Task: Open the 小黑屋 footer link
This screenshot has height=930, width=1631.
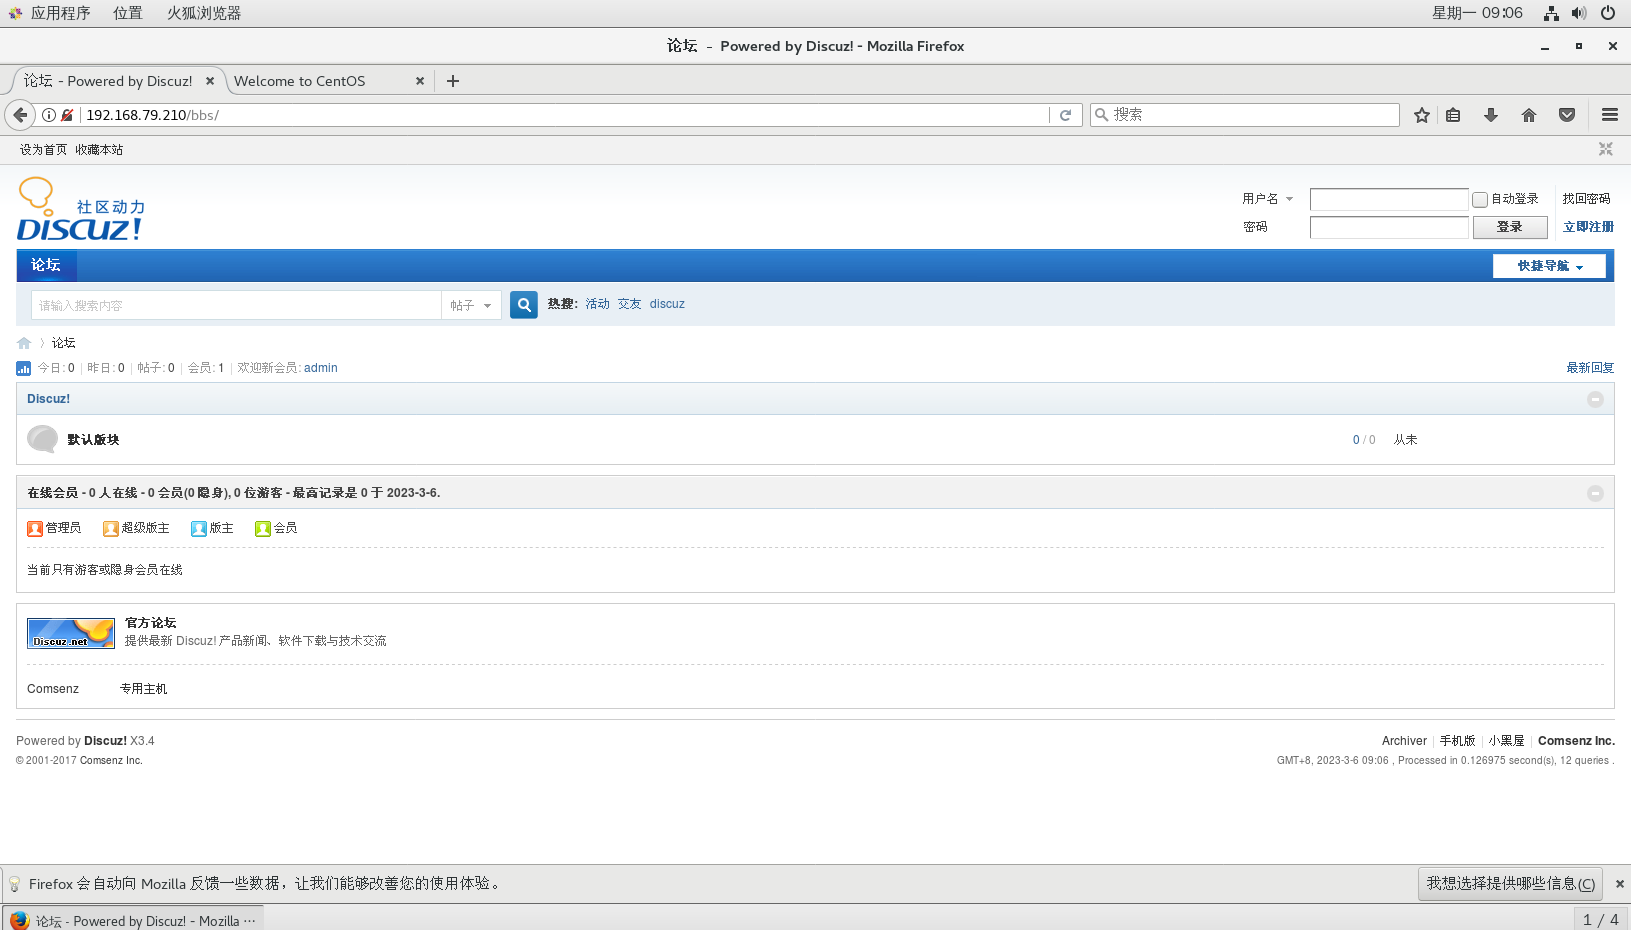Action: 1506,741
